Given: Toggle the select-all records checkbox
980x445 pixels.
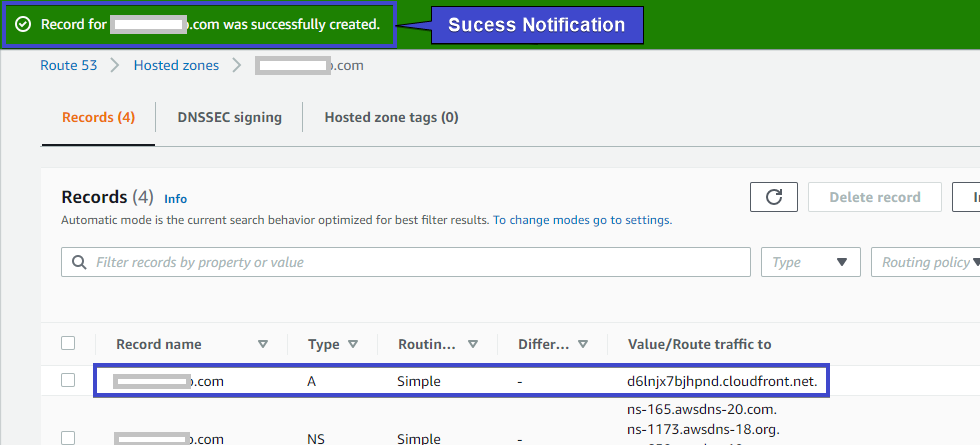Looking at the screenshot, I should 68,343.
